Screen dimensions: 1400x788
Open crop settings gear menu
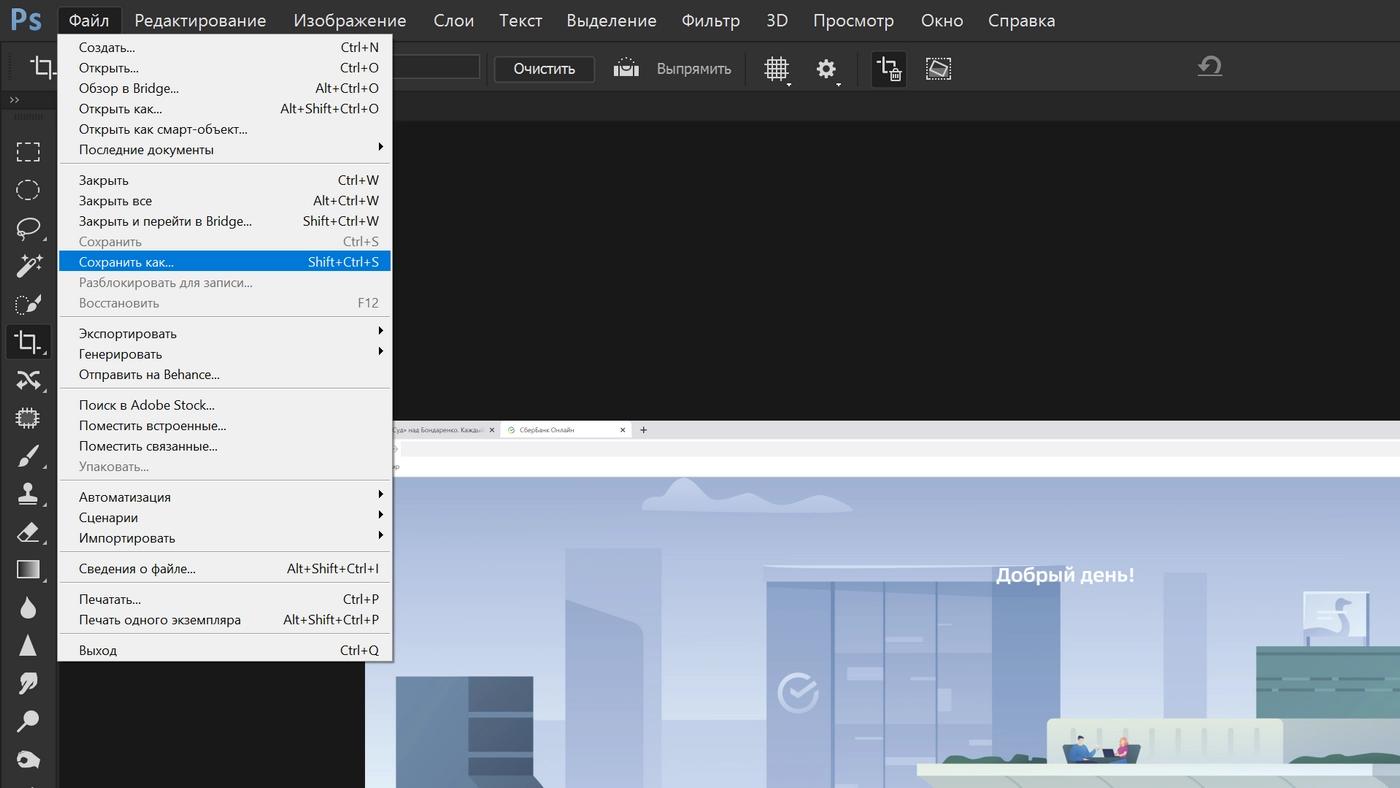(828, 69)
